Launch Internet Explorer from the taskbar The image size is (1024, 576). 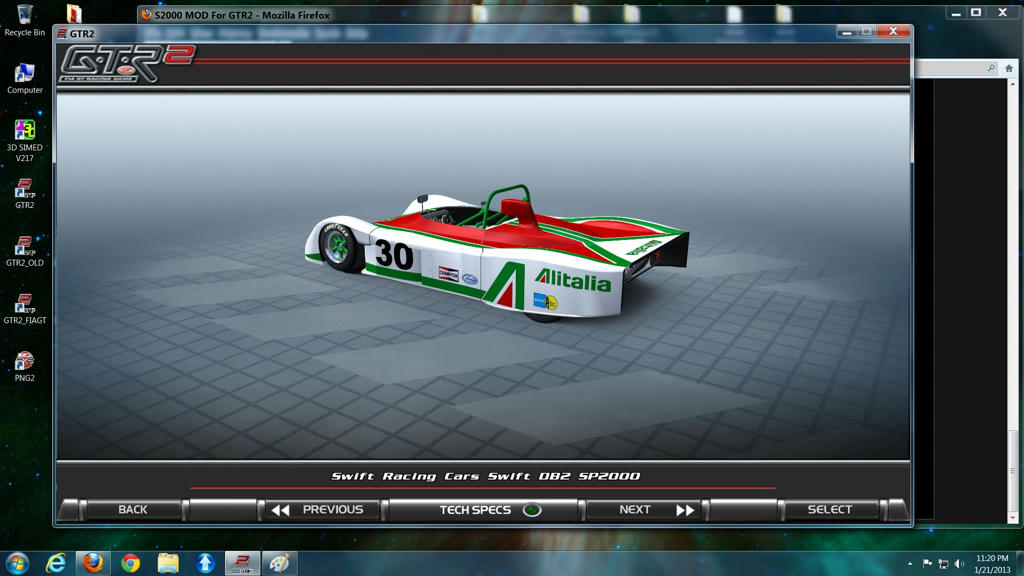pos(56,563)
